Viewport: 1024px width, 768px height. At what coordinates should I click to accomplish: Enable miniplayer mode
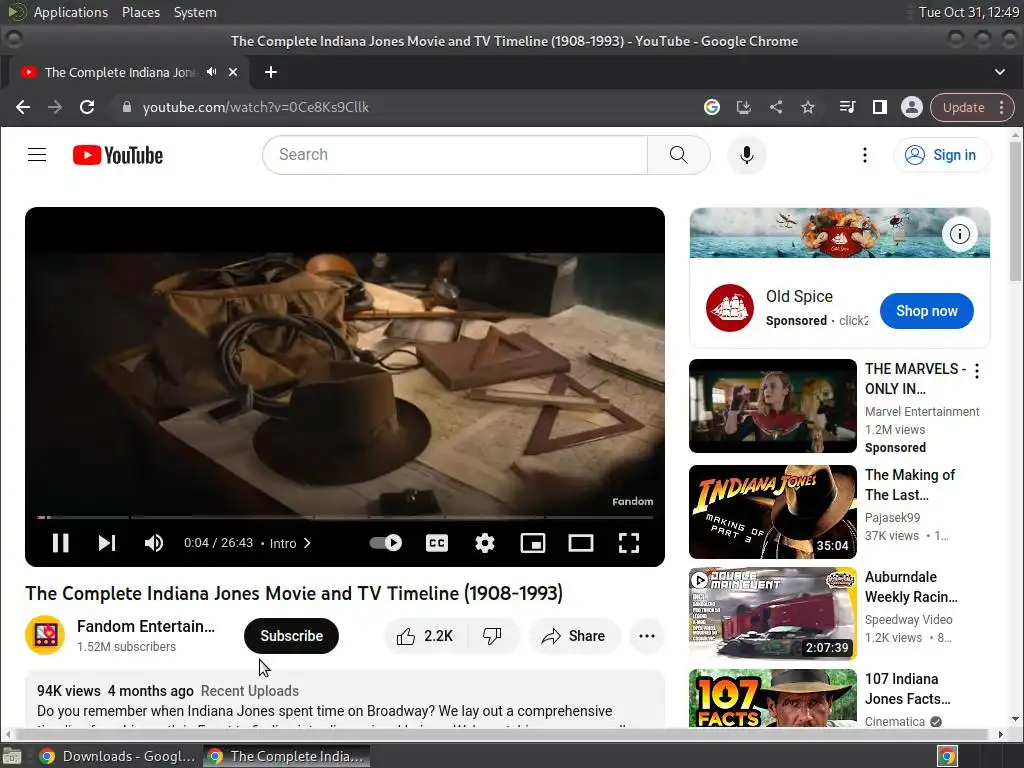533,543
